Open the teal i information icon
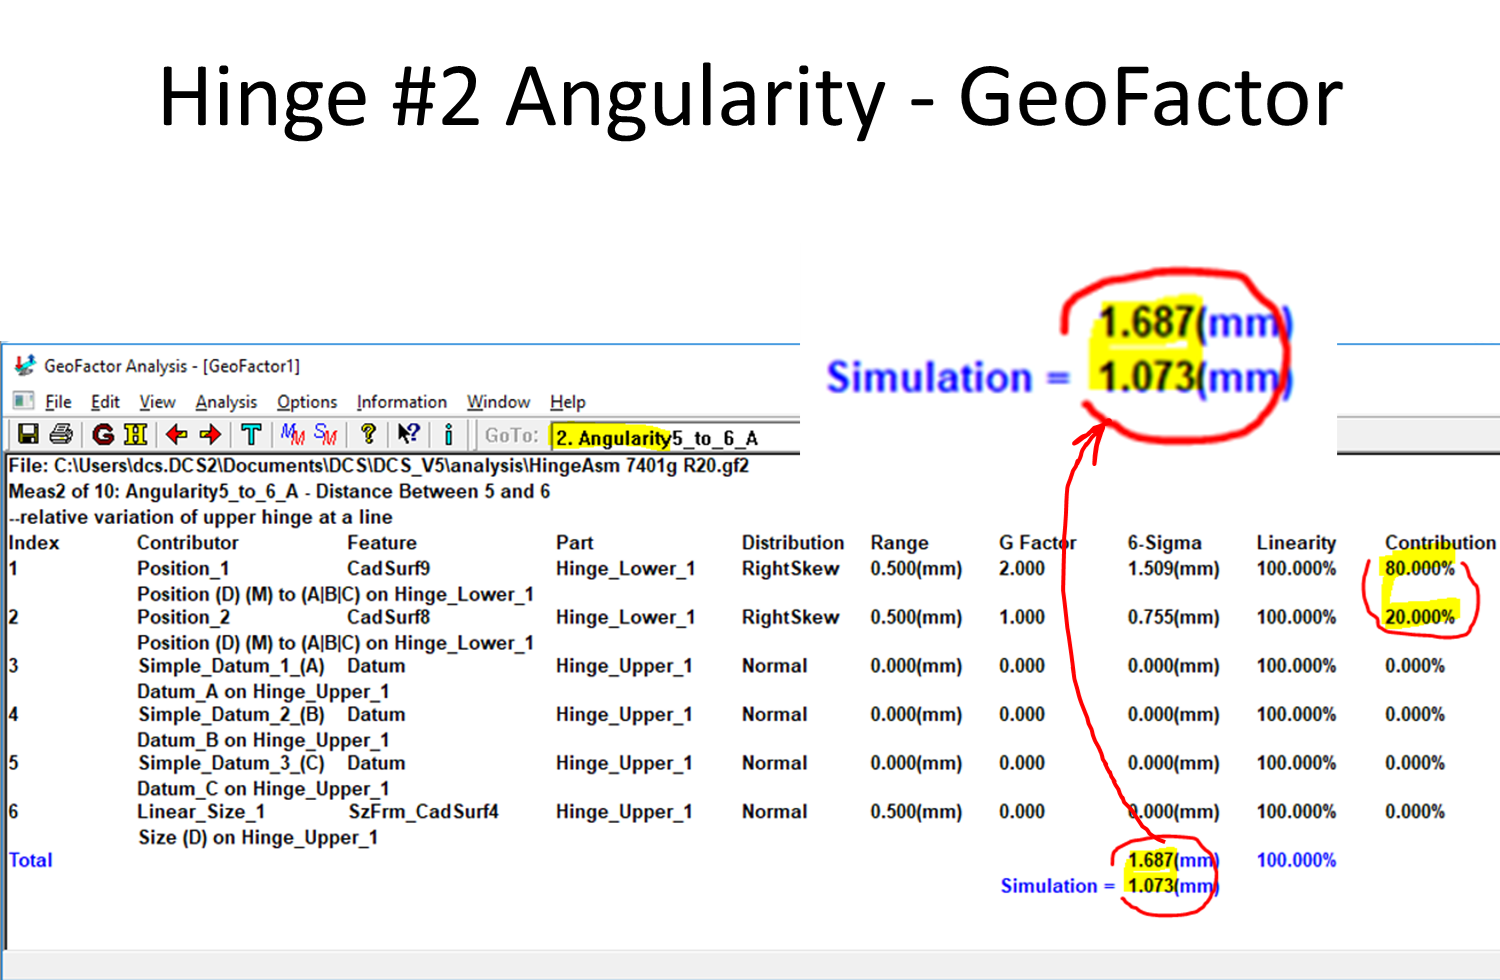This screenshot has width=1500, height=980. (x=448, y=435)
